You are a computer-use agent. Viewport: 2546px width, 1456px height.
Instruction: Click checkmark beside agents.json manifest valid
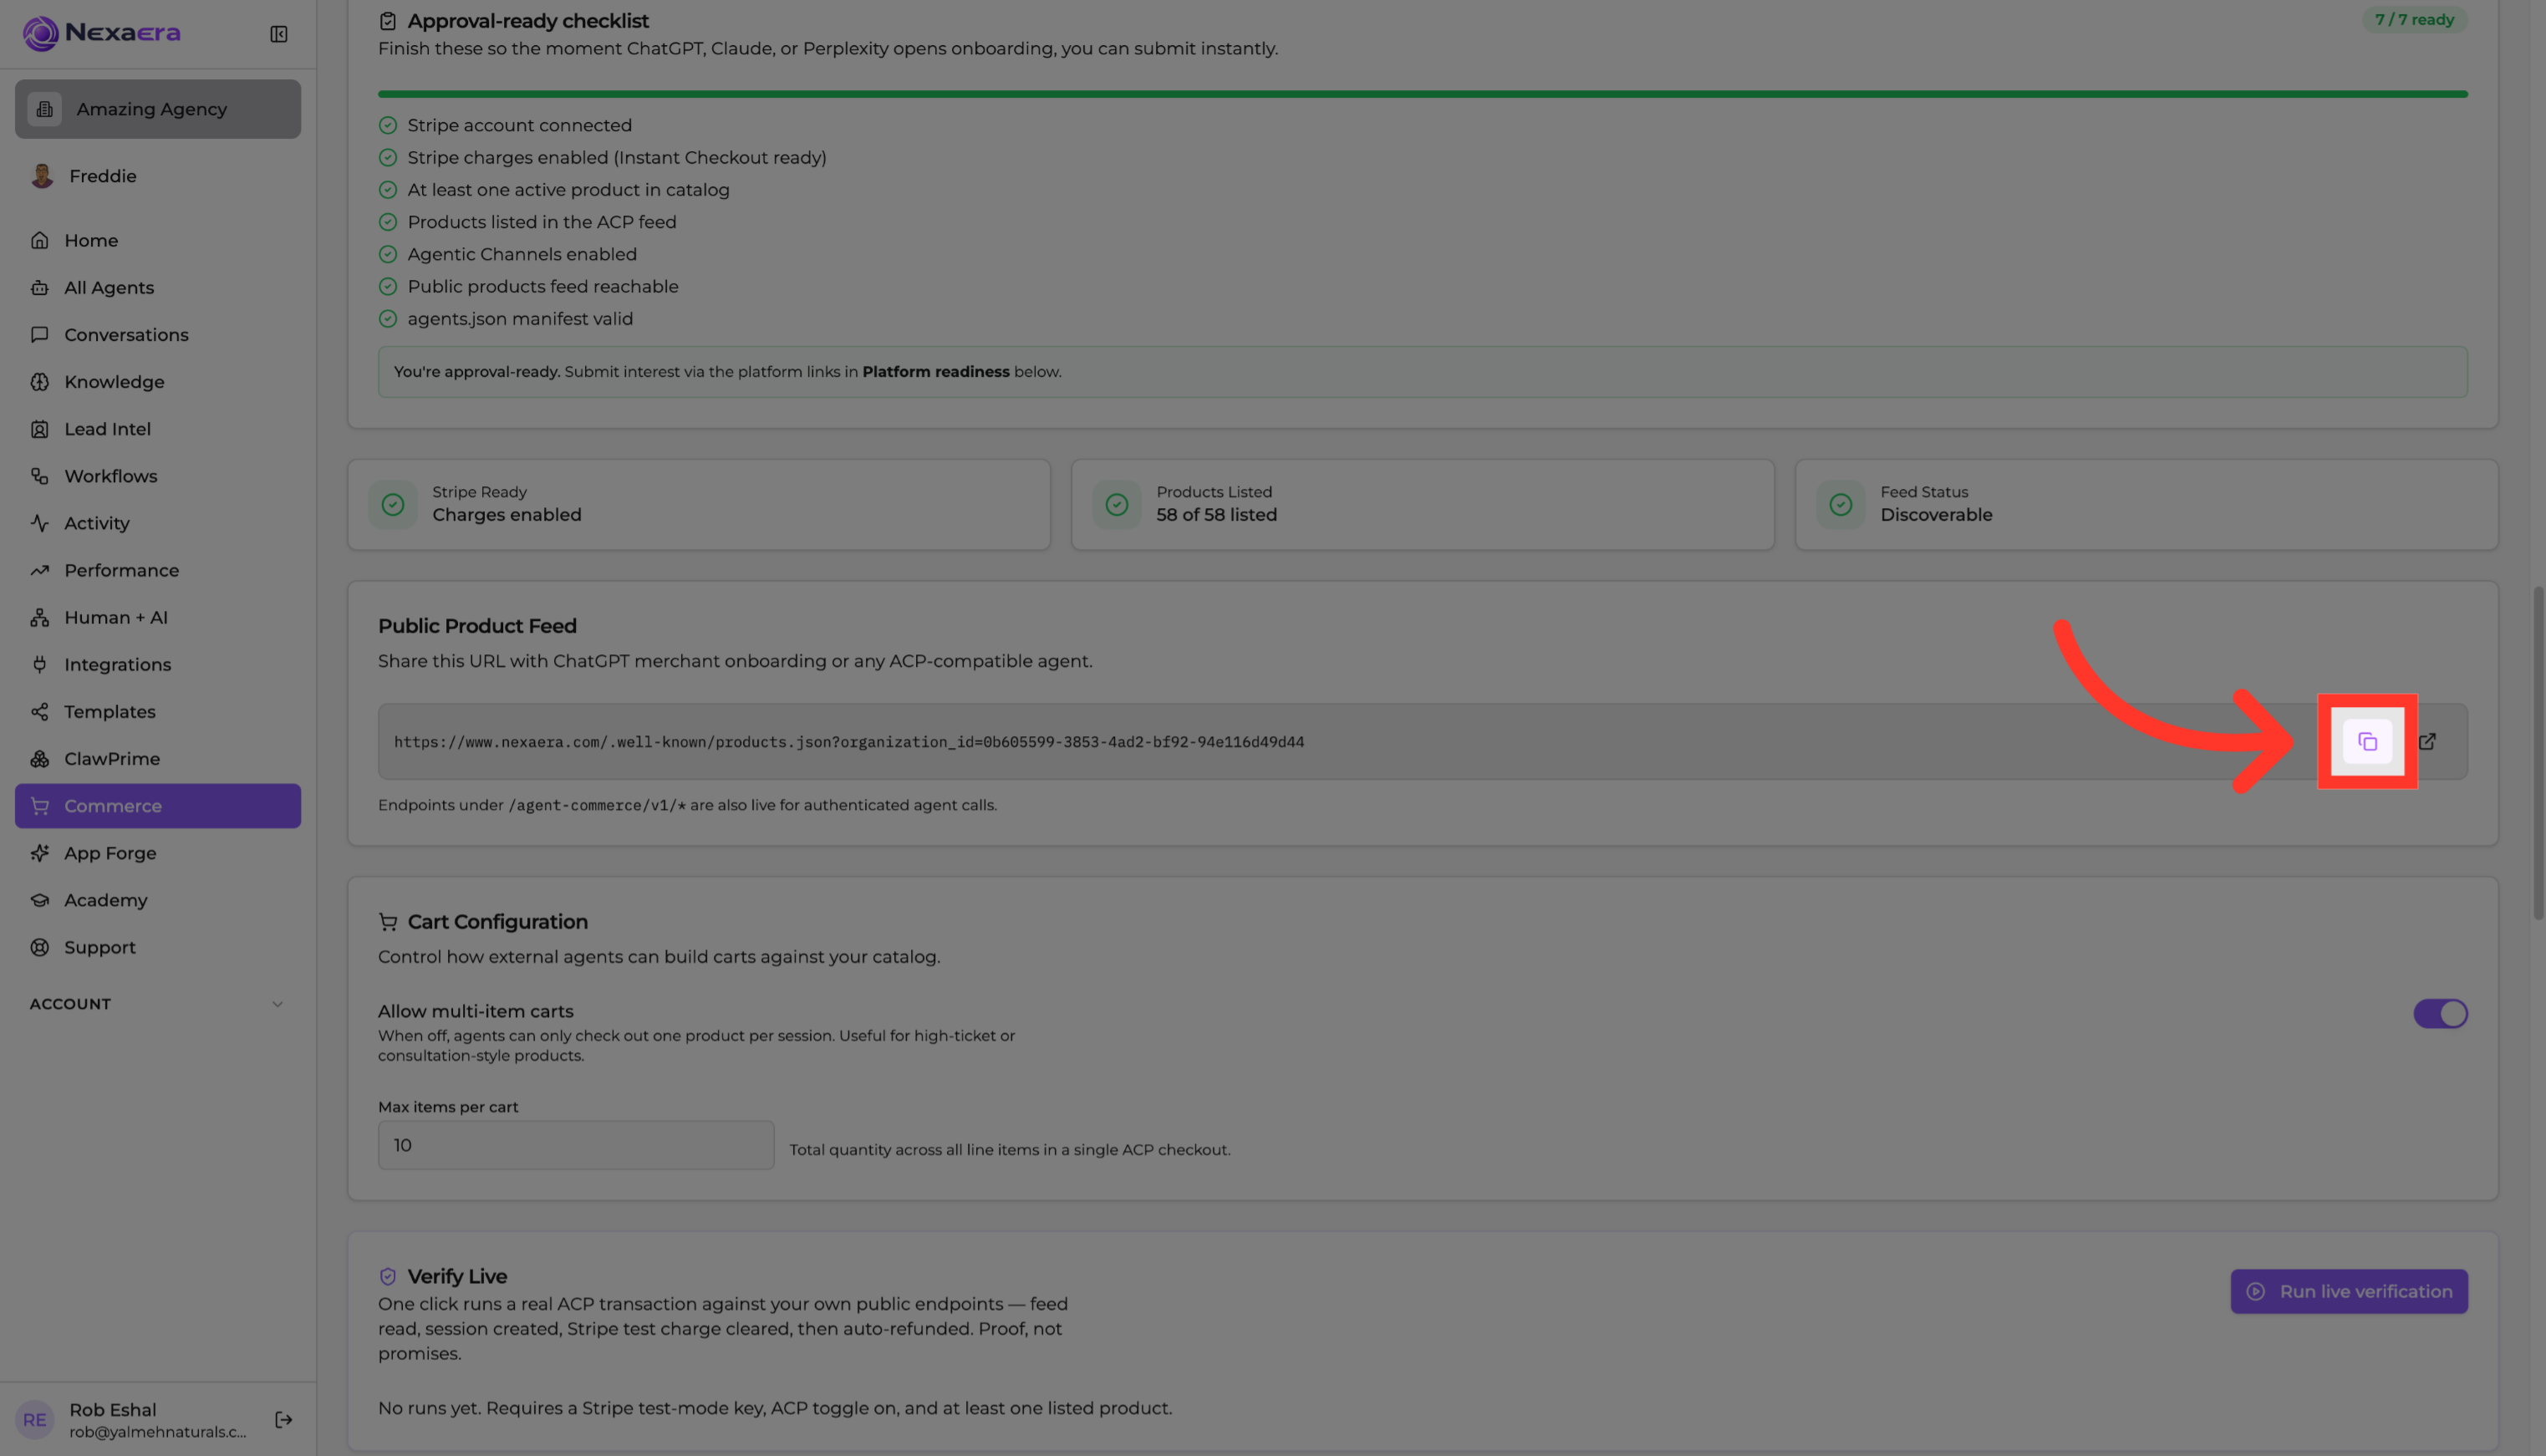click(x=388, y=319)
